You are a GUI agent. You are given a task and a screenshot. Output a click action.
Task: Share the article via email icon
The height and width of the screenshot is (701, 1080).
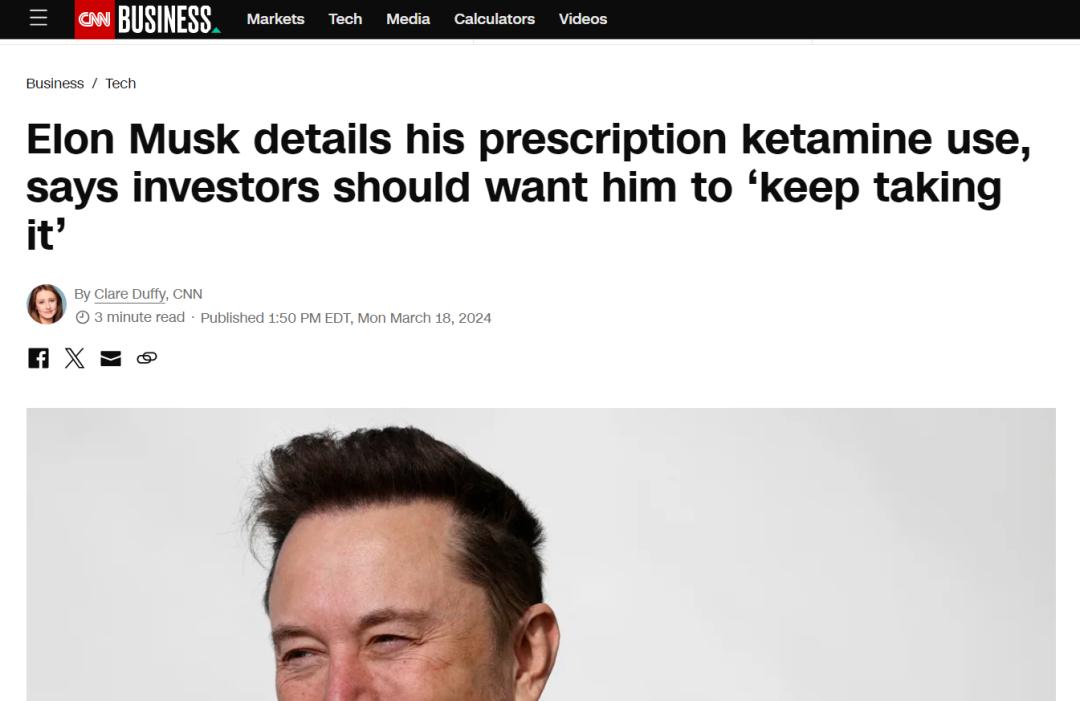tap(110, 358)
